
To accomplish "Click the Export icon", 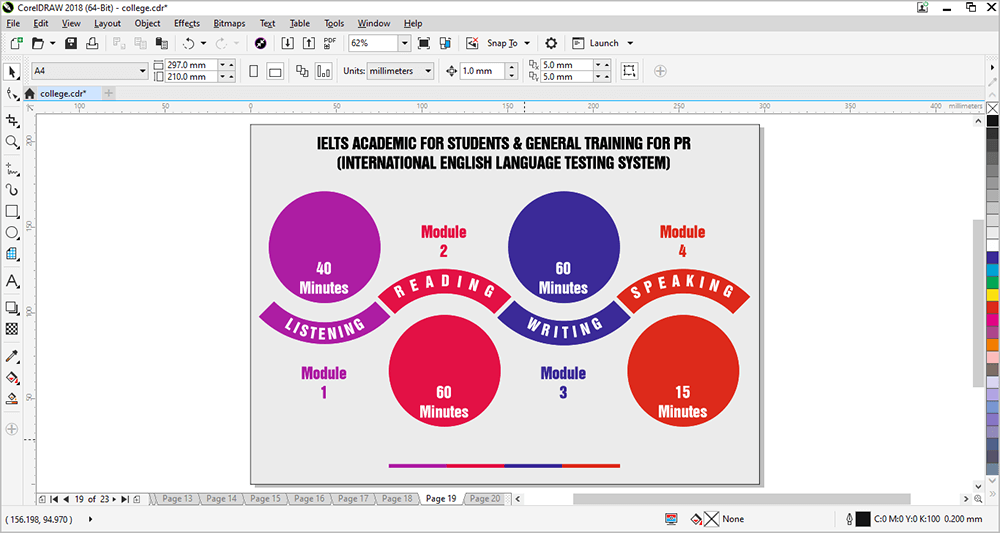I will (309, 43).
